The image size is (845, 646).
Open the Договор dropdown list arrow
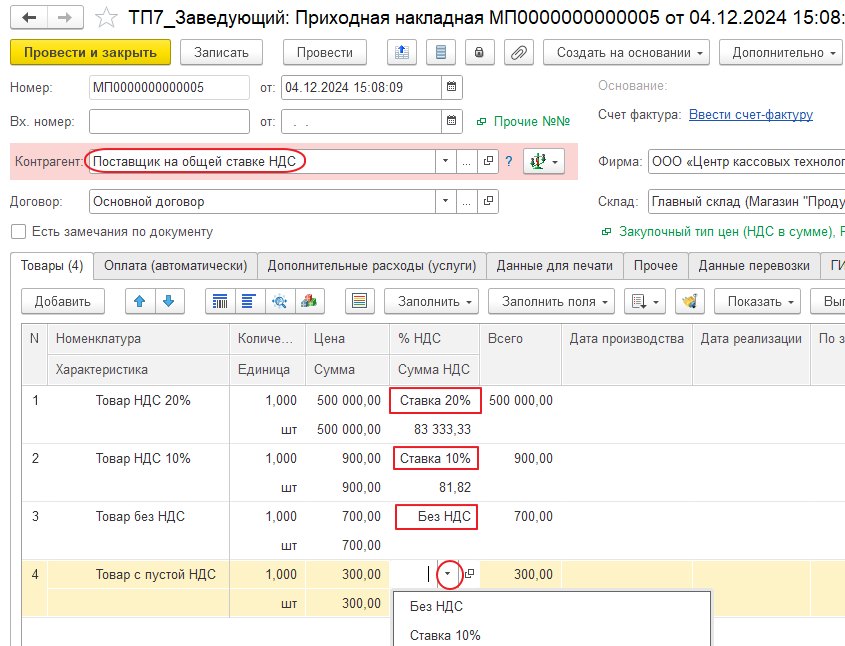pyautogui.click(x=445, y=202)
